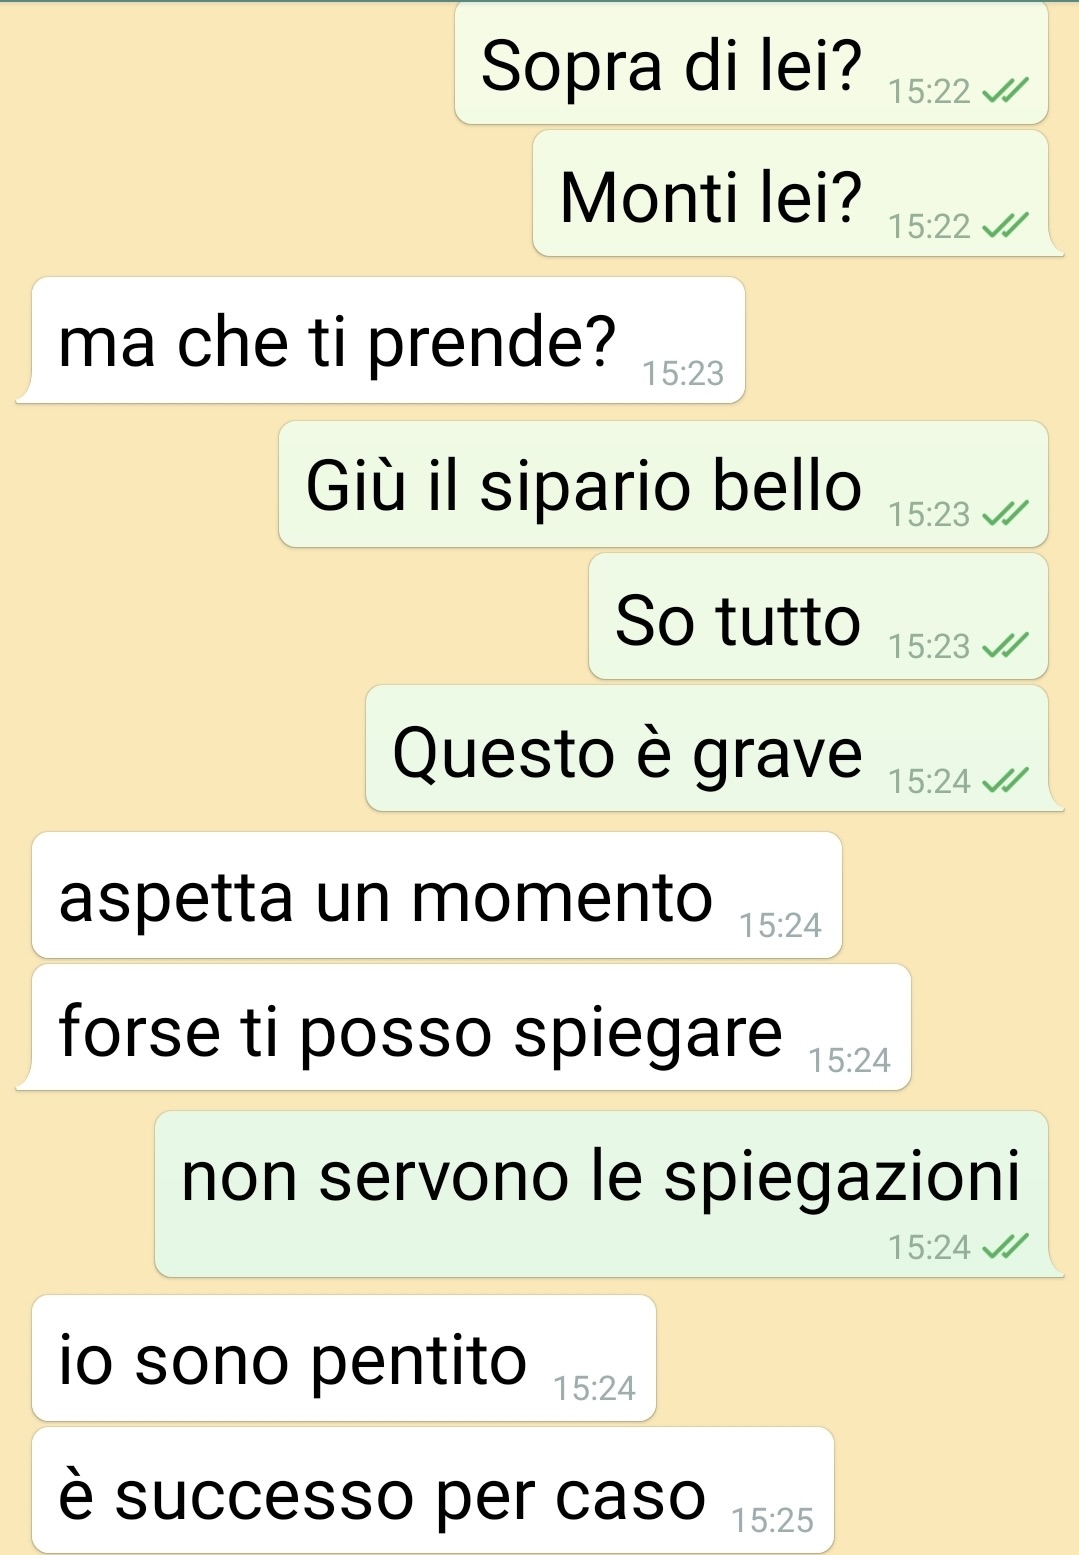Tap the "è successo per caso" message
Viewport: 1079px width, 1555px height.
pos(433,1490)
